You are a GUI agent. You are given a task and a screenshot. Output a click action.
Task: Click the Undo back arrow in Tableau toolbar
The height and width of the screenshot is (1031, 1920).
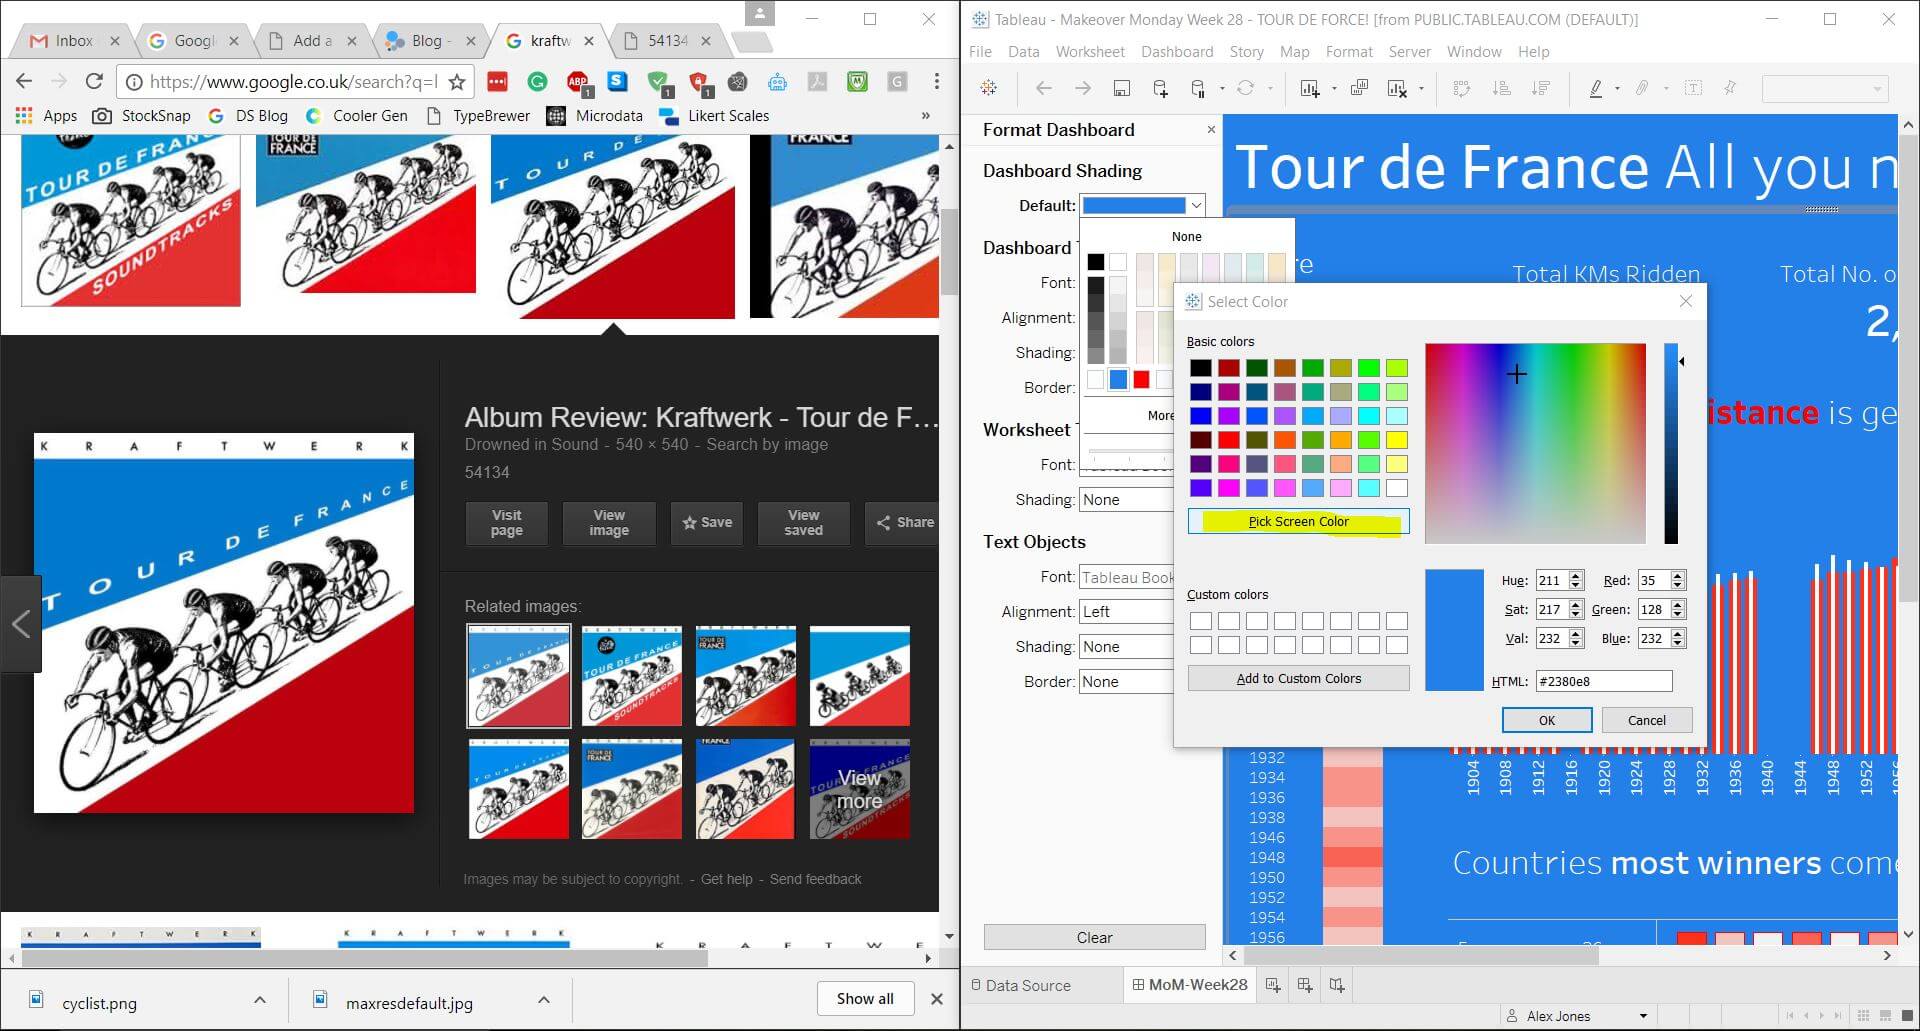pos(1043,88)
